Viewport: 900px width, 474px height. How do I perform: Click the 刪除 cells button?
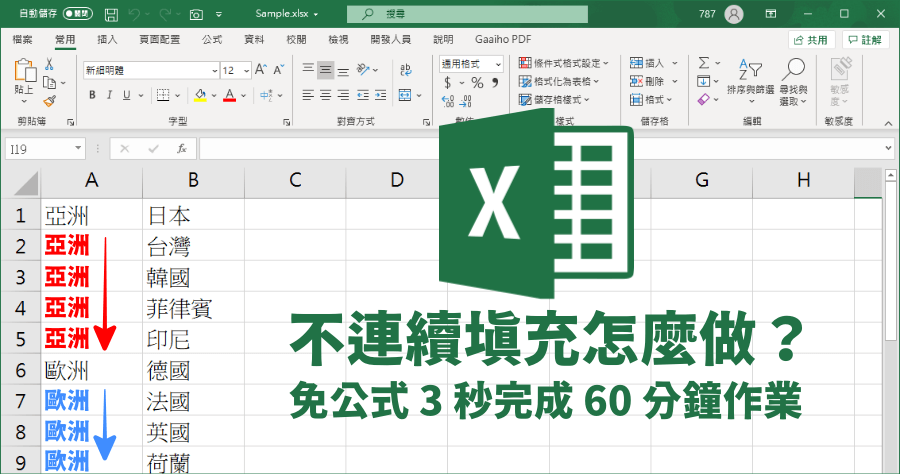tap(647, 81)
